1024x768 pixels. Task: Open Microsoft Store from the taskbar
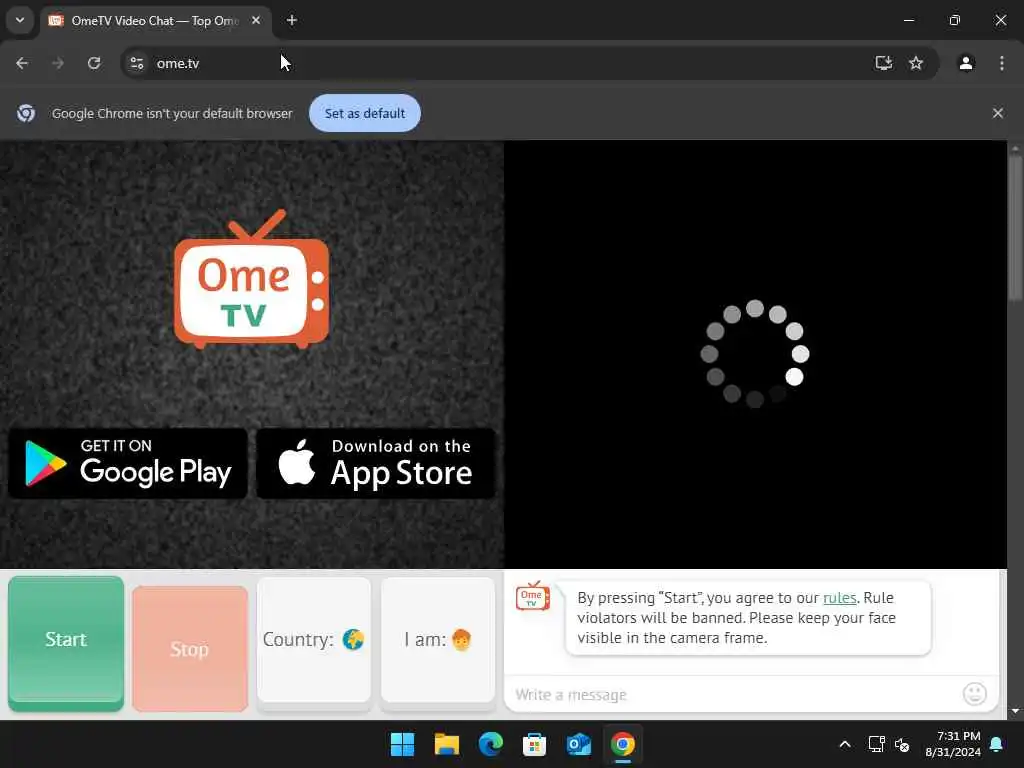(x=534, y=744)
